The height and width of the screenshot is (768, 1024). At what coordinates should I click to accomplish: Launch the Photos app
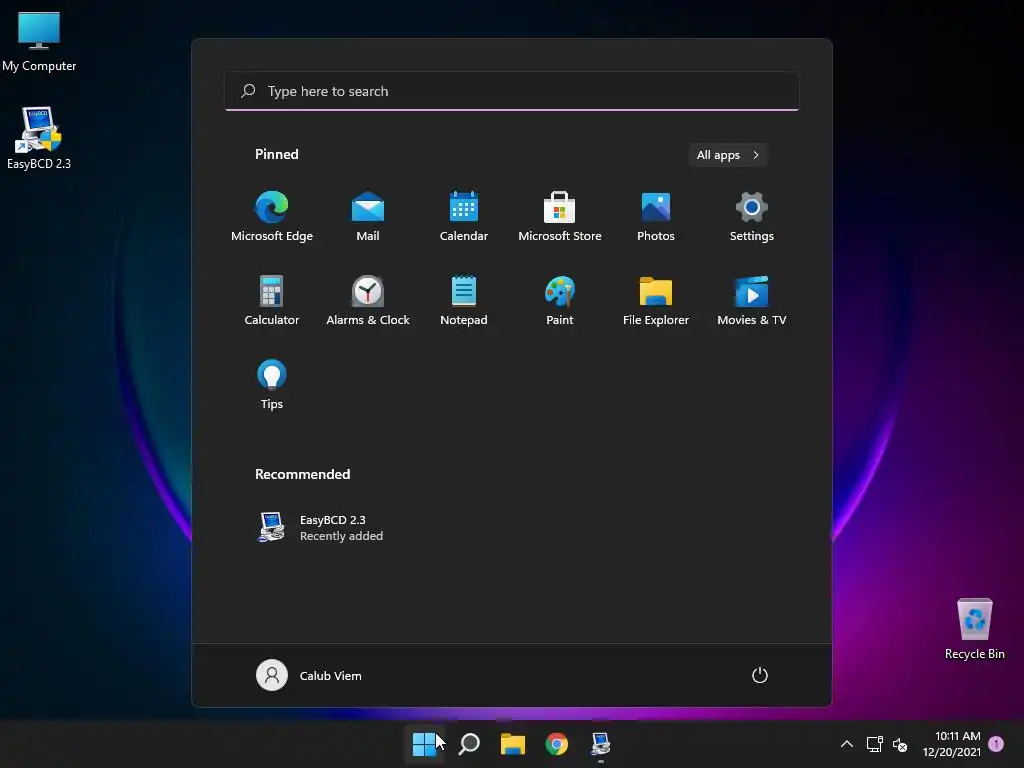coord(656,217)
